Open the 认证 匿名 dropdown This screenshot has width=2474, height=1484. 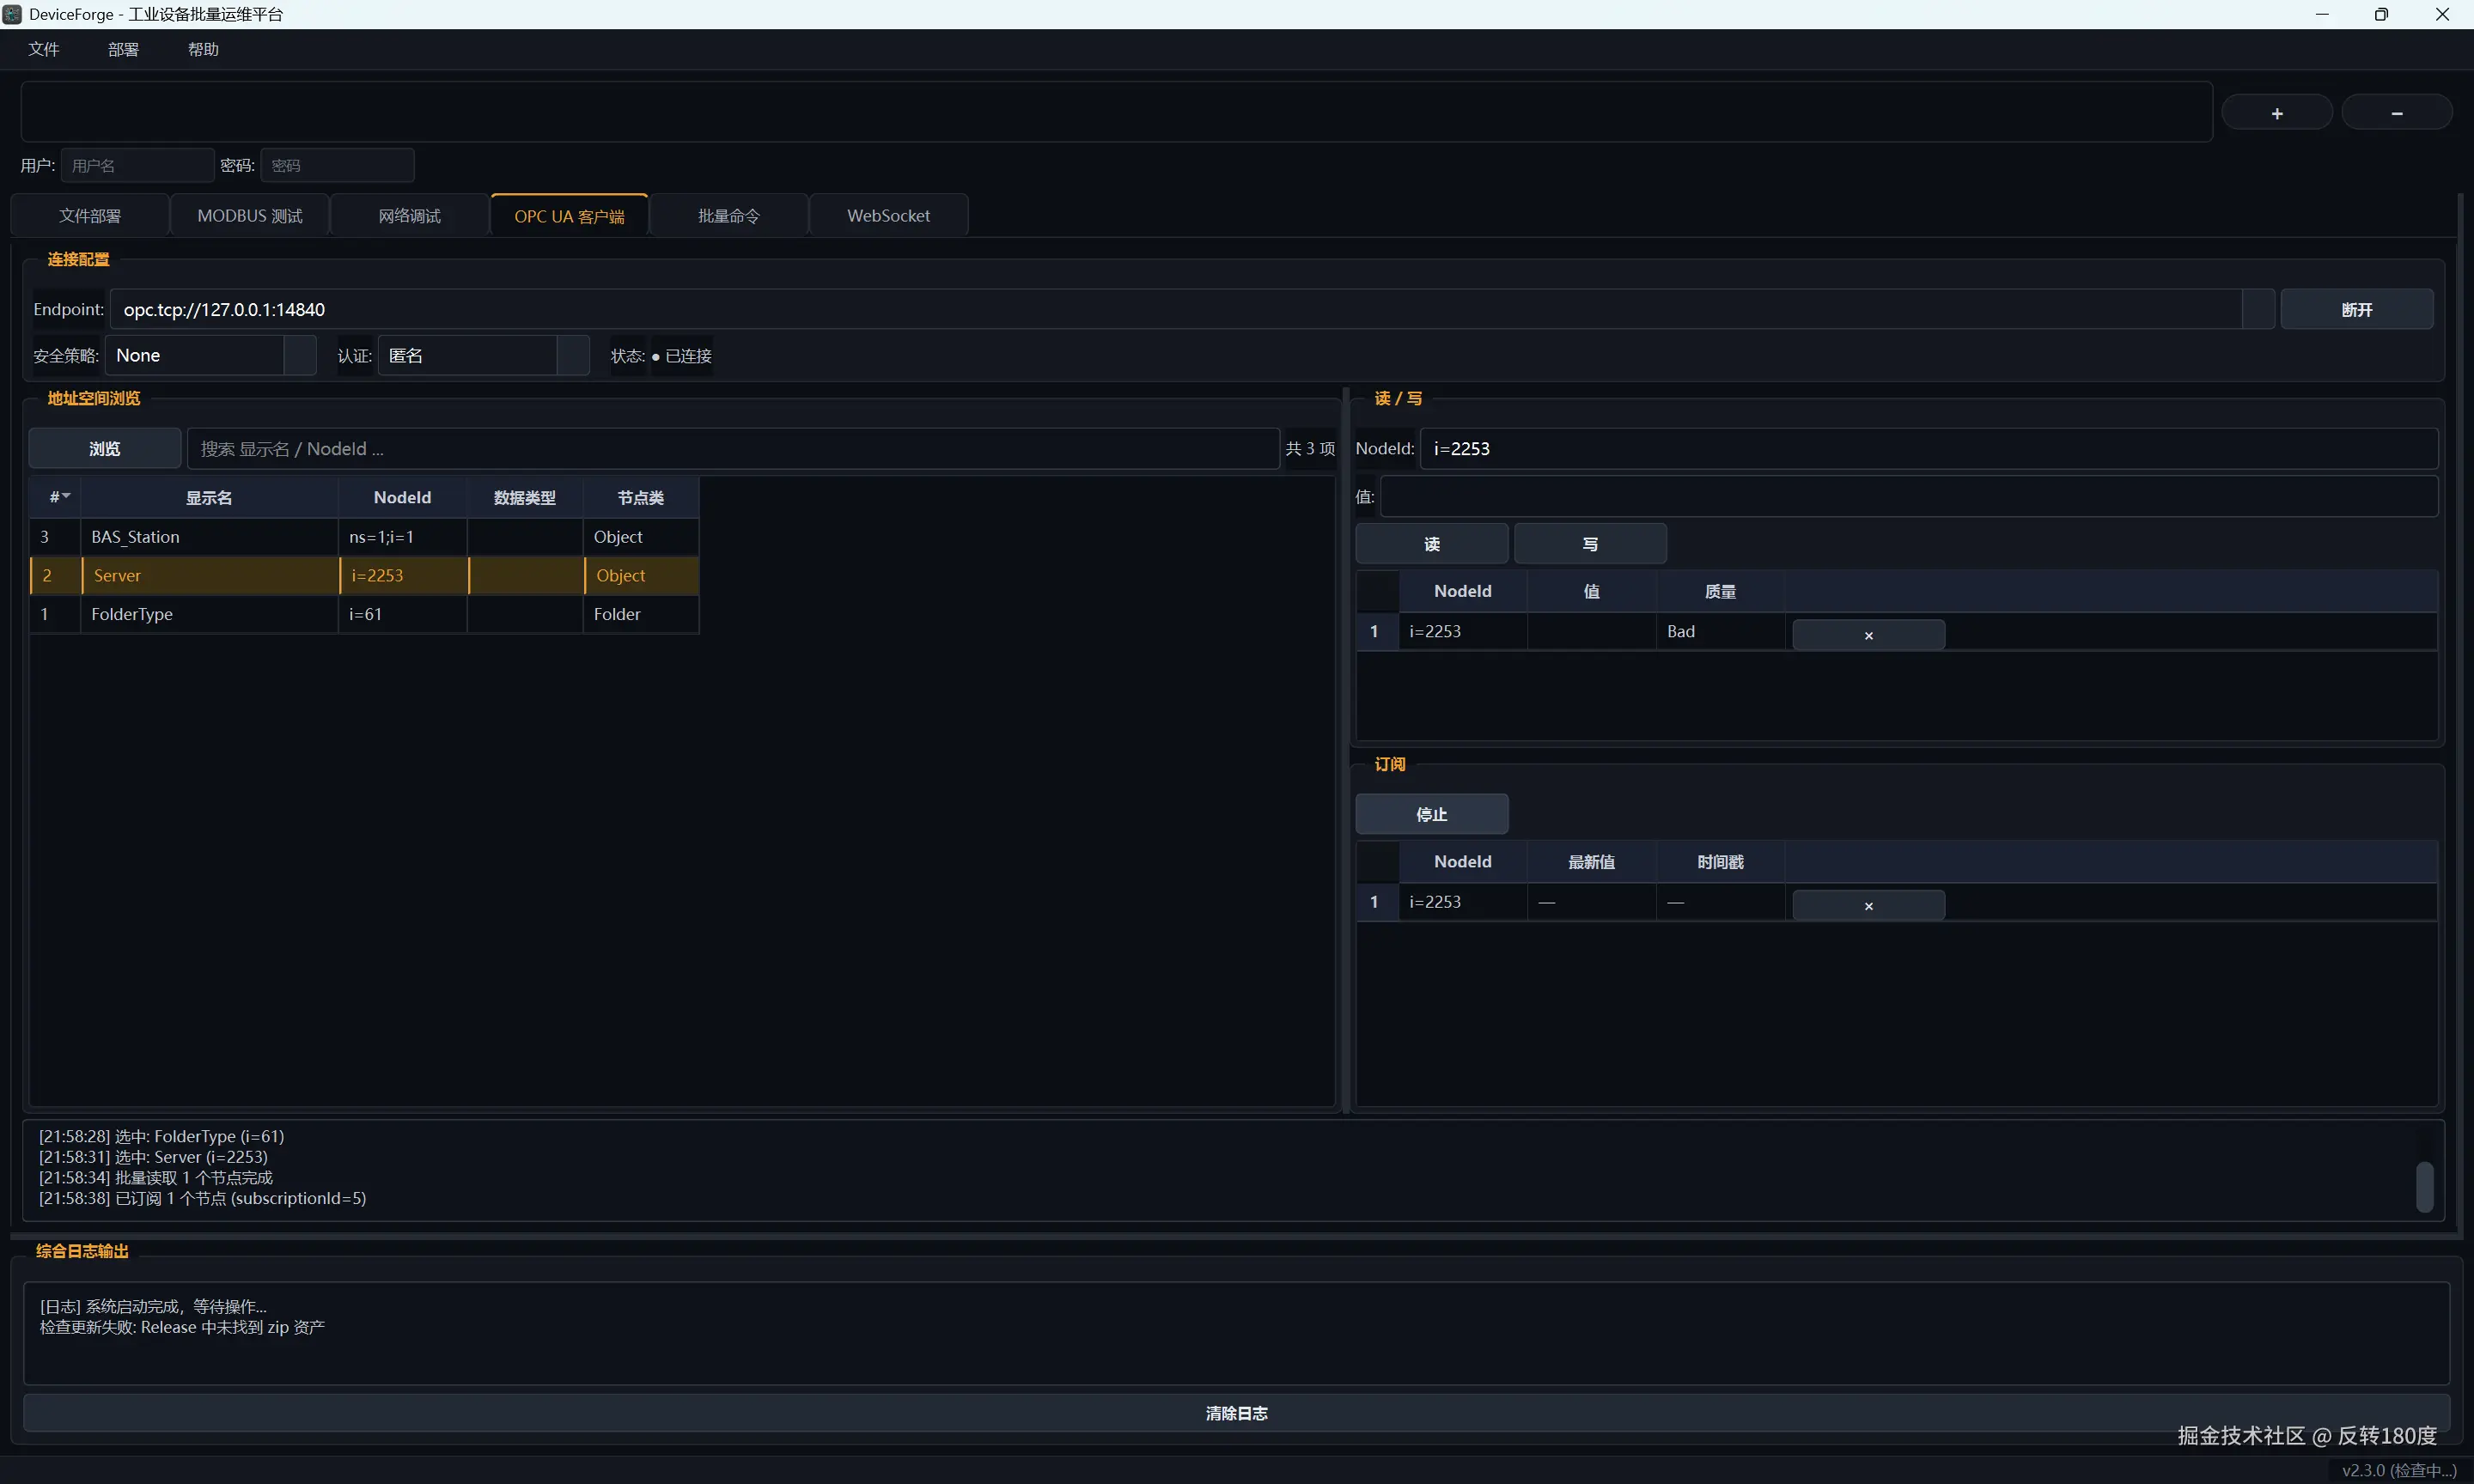point(483,355)
